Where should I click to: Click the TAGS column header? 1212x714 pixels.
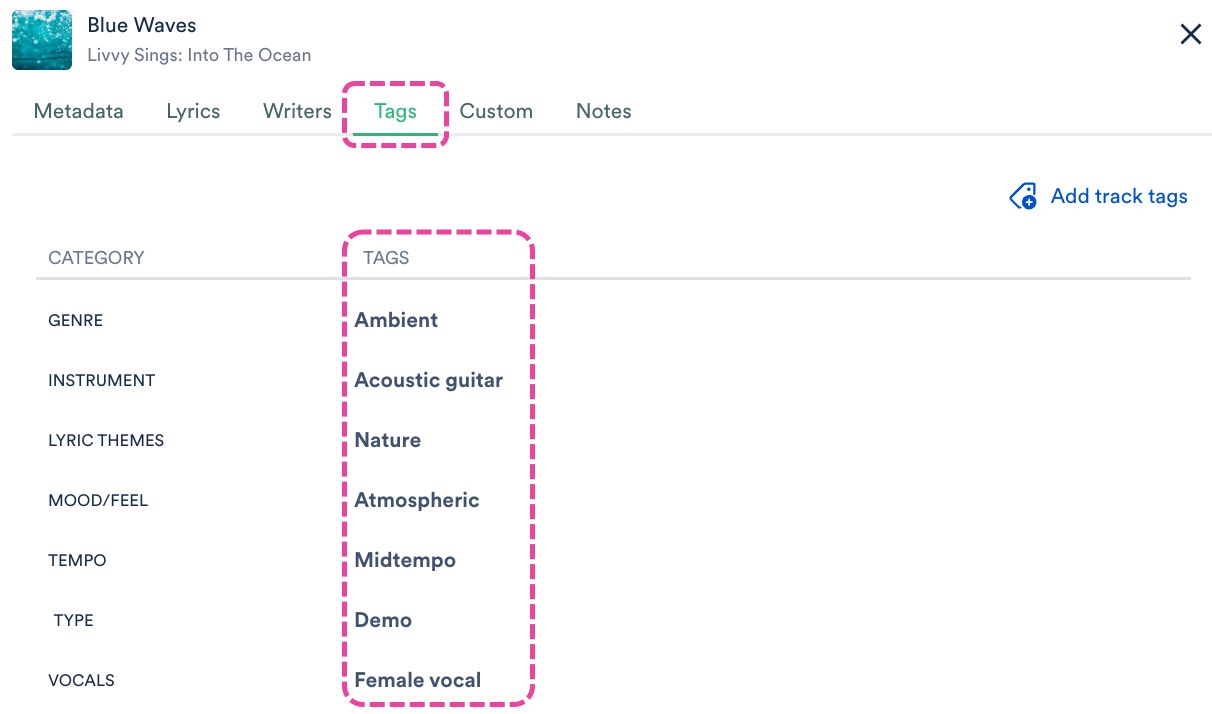(x=386, y=258)
